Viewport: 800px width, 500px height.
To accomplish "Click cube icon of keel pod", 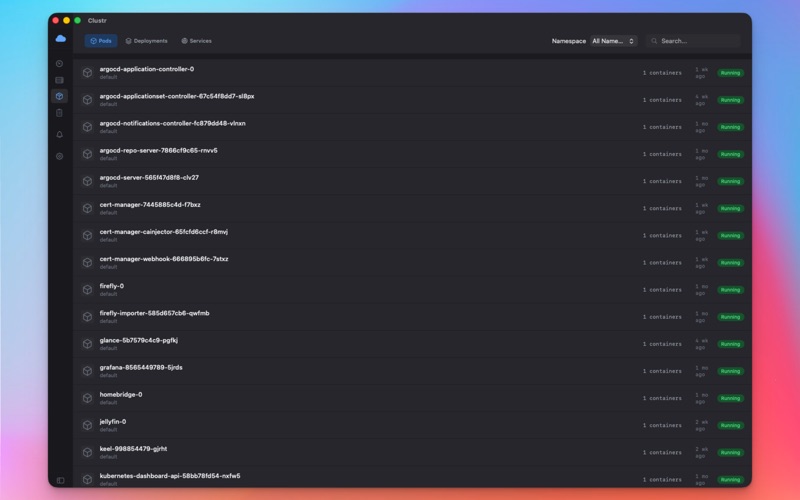I will point(87,452).
